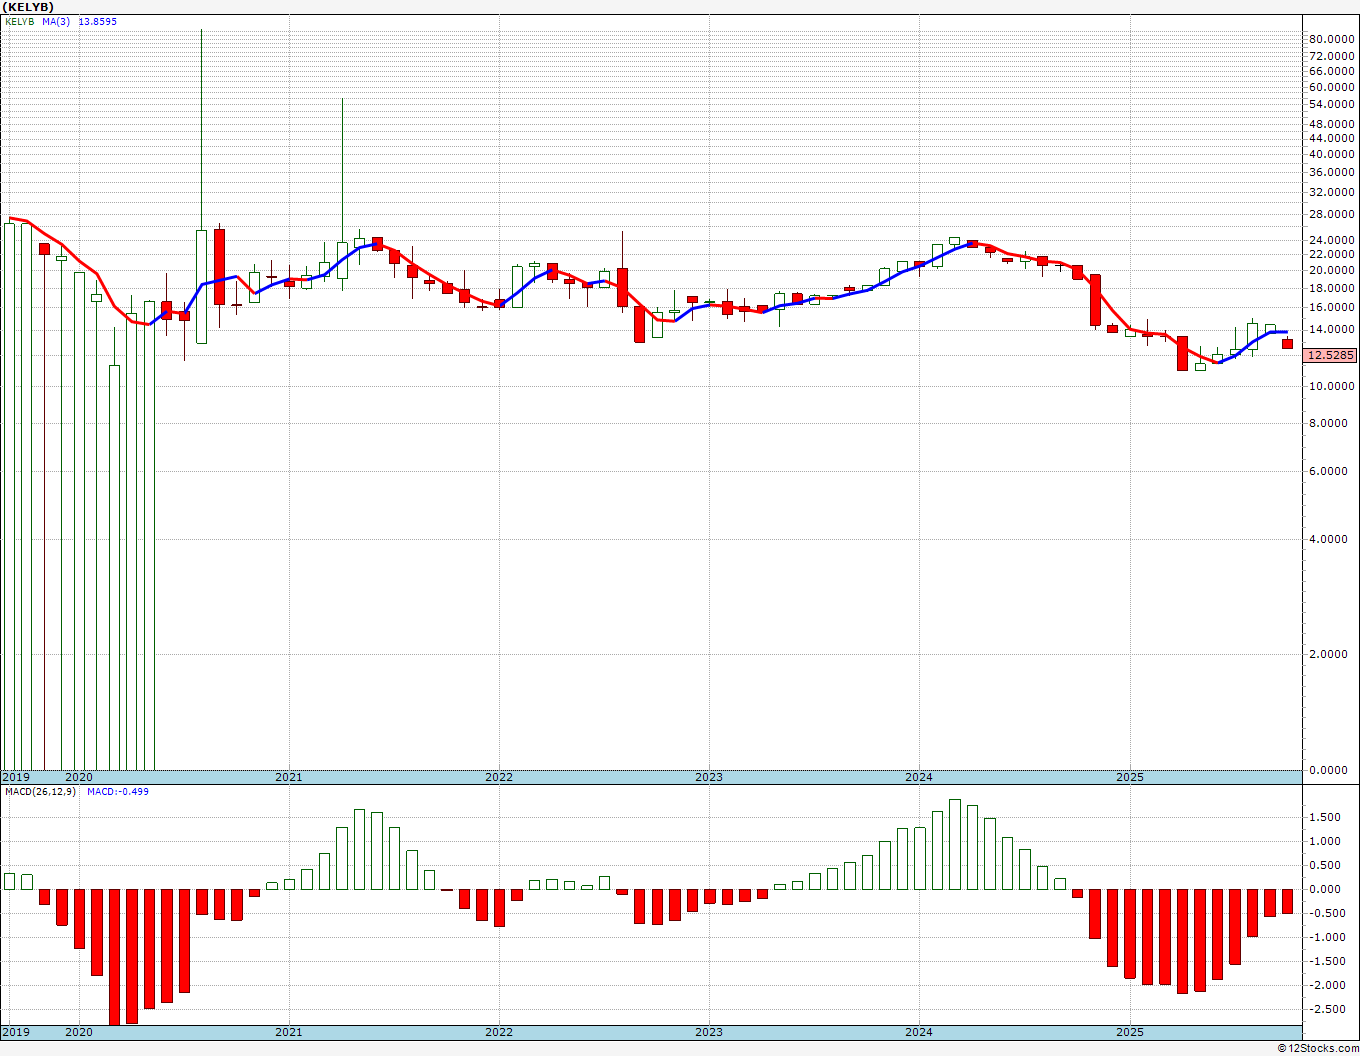Select the "10.0000" price axis label
Viewport: 1360px width, 1056px height.
pos(1331,386)
